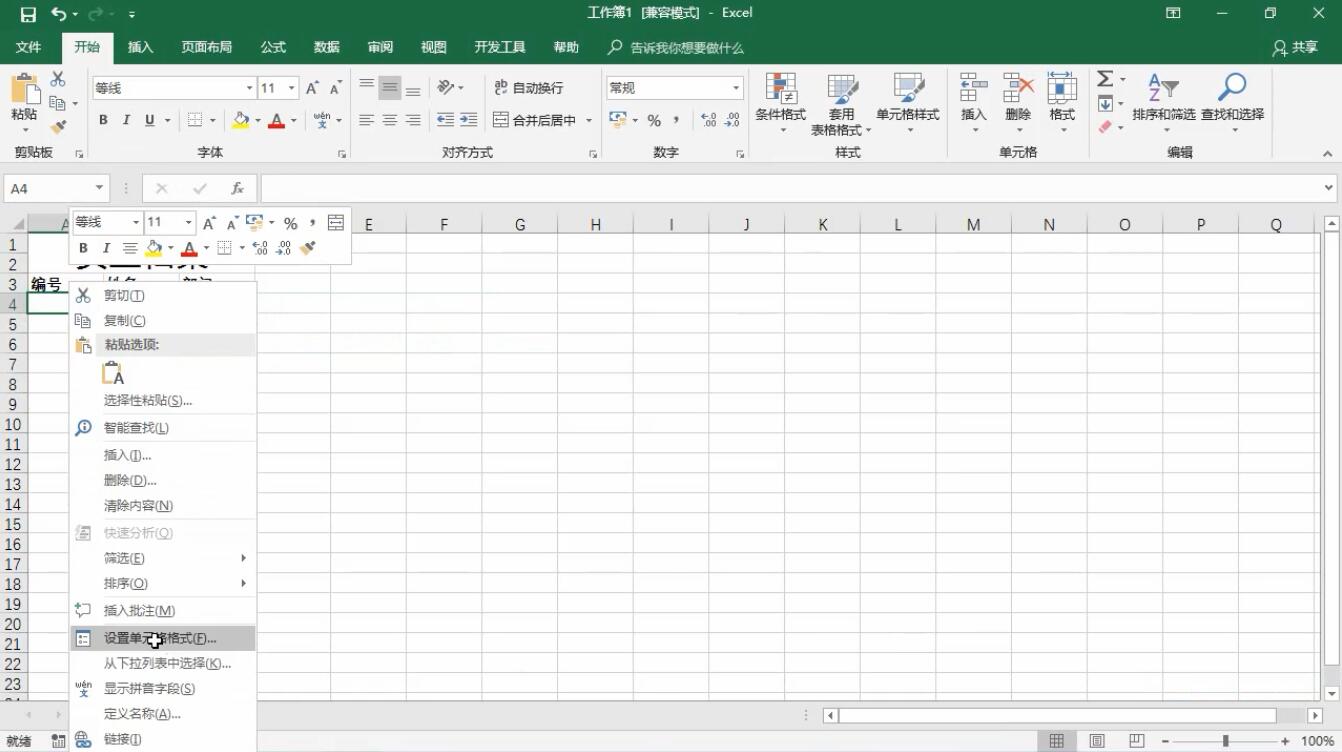Click the Format Painter brush in ribbon
Screen dimensions: 1342x752
(58, 127)
